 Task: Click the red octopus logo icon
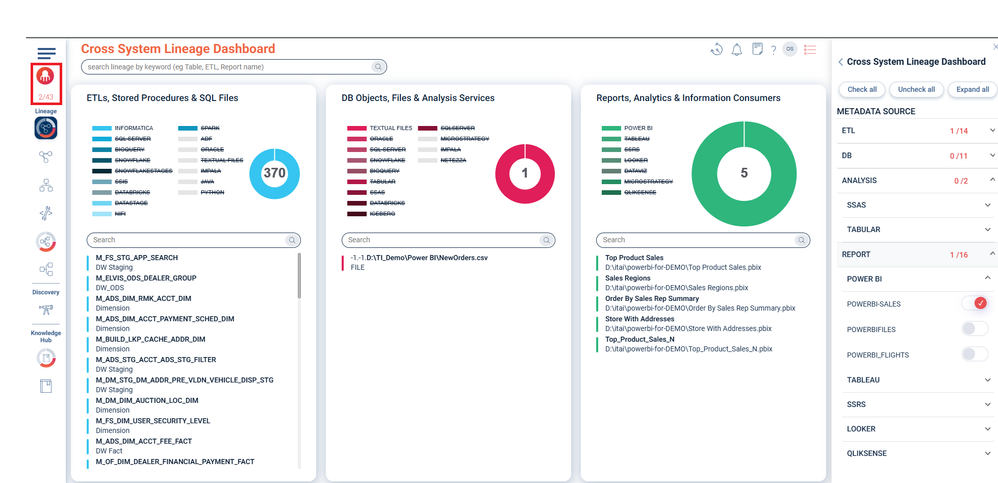[x=45, y=76]
